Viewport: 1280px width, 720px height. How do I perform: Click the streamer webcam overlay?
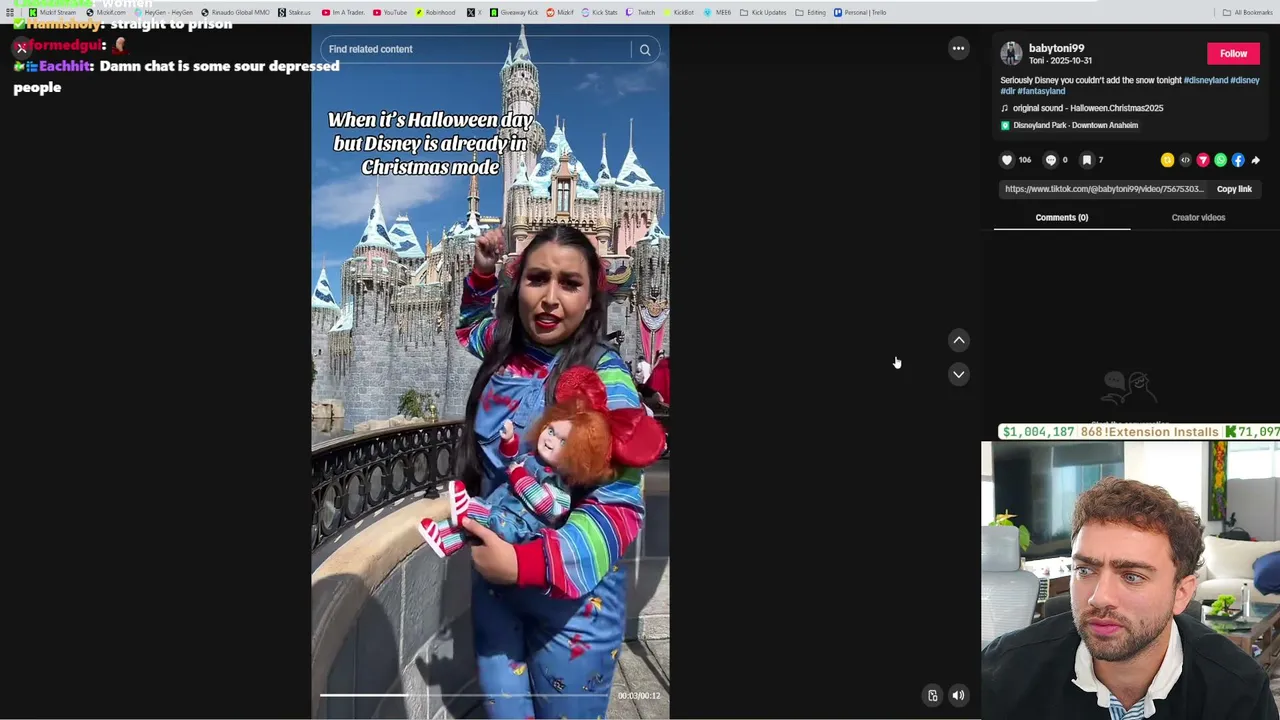pos(1130,580)
